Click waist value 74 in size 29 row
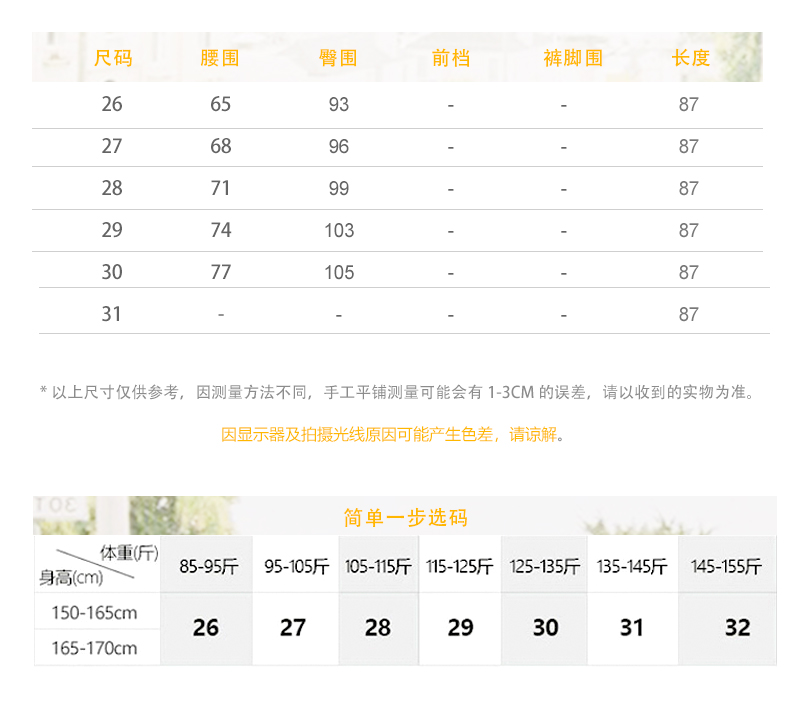790x718 pixels. 221,230
